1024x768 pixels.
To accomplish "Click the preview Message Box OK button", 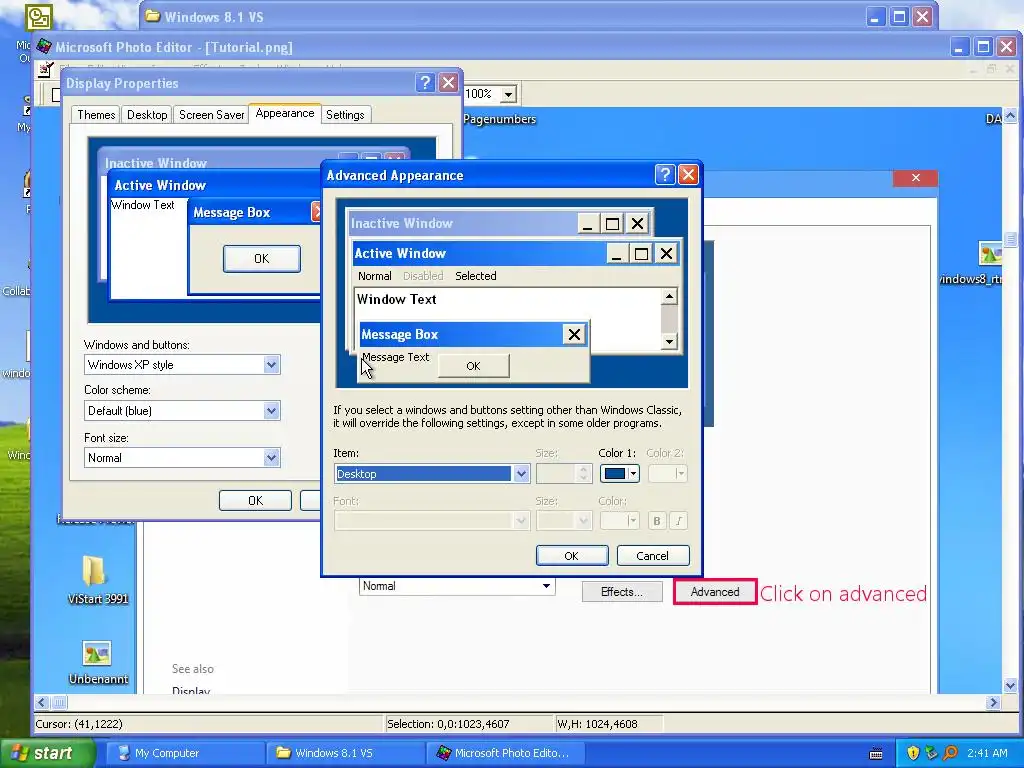I will (x=473, y=366).
